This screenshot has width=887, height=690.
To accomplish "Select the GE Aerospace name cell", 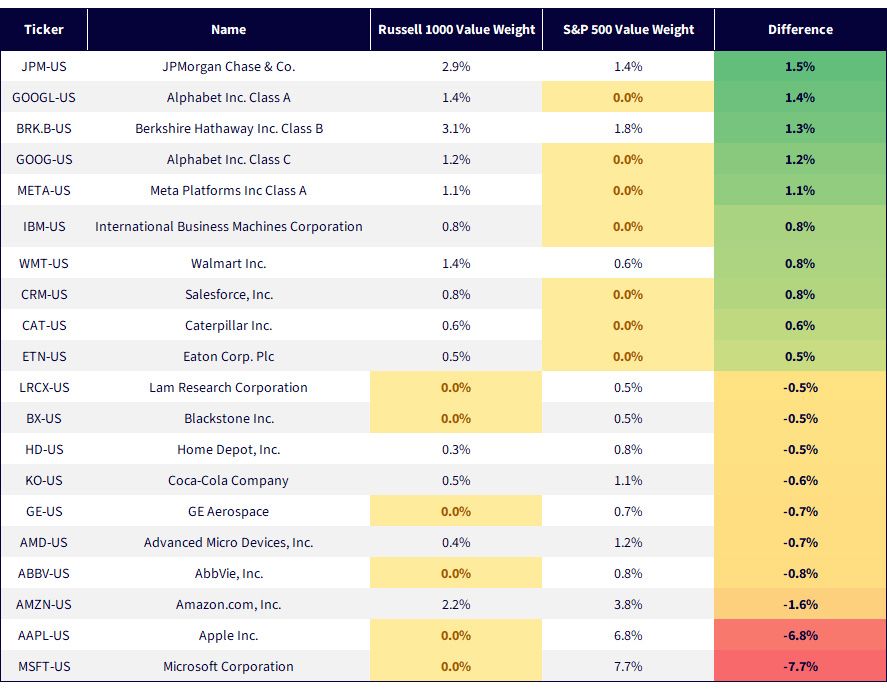I will [229, 511].
